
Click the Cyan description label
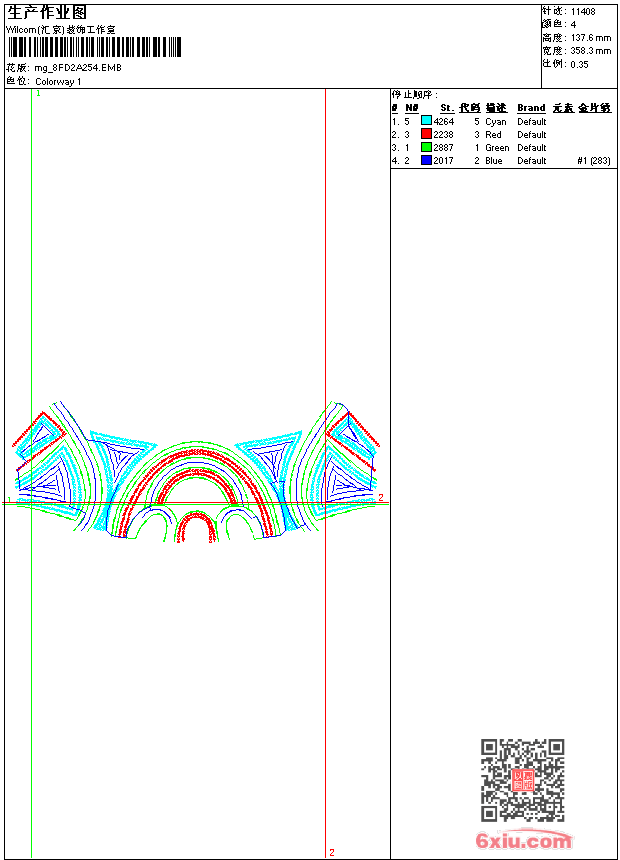(x=495, y=122)
